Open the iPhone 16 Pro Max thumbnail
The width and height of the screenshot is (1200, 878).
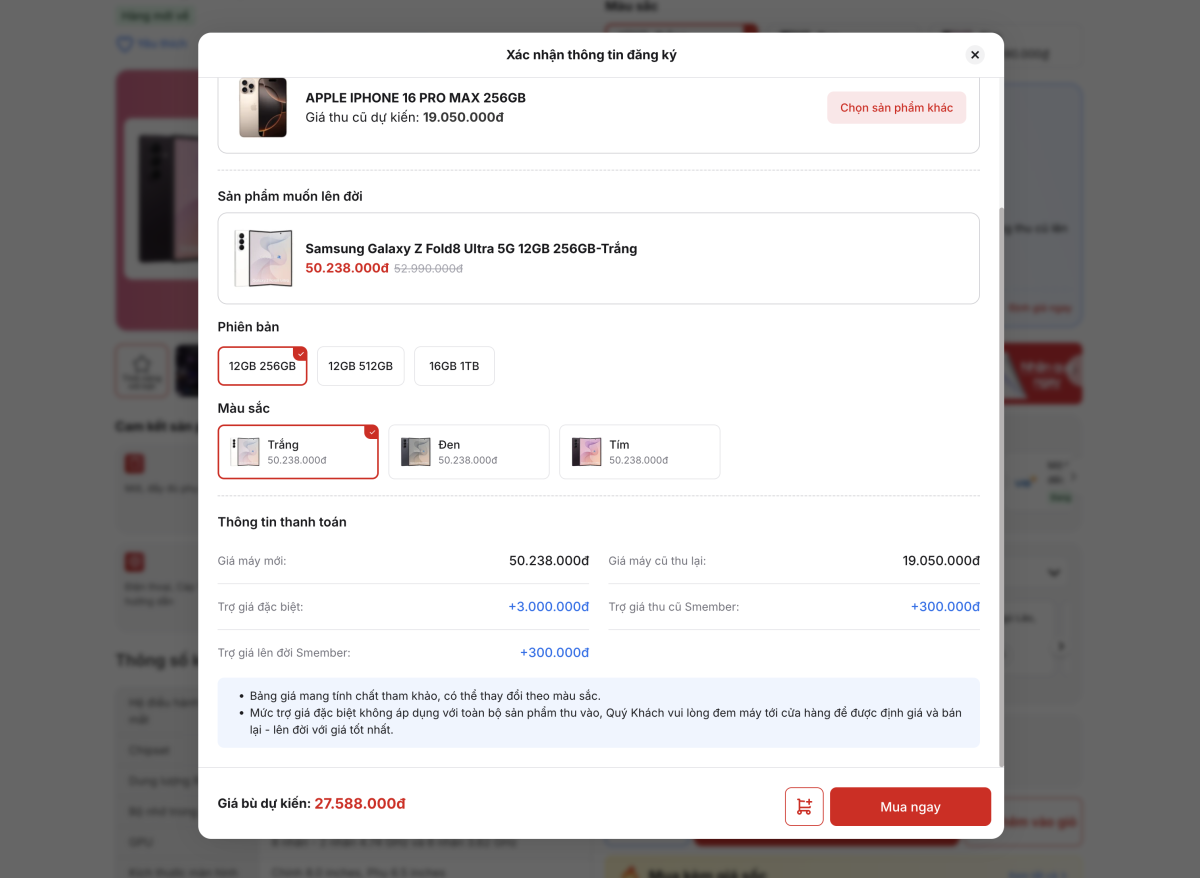click(x=263, y=108)
